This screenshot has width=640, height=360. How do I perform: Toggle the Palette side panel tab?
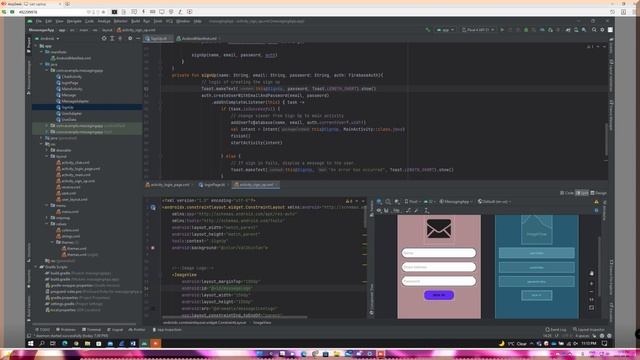pyautogui.click(x=371, y=209)
